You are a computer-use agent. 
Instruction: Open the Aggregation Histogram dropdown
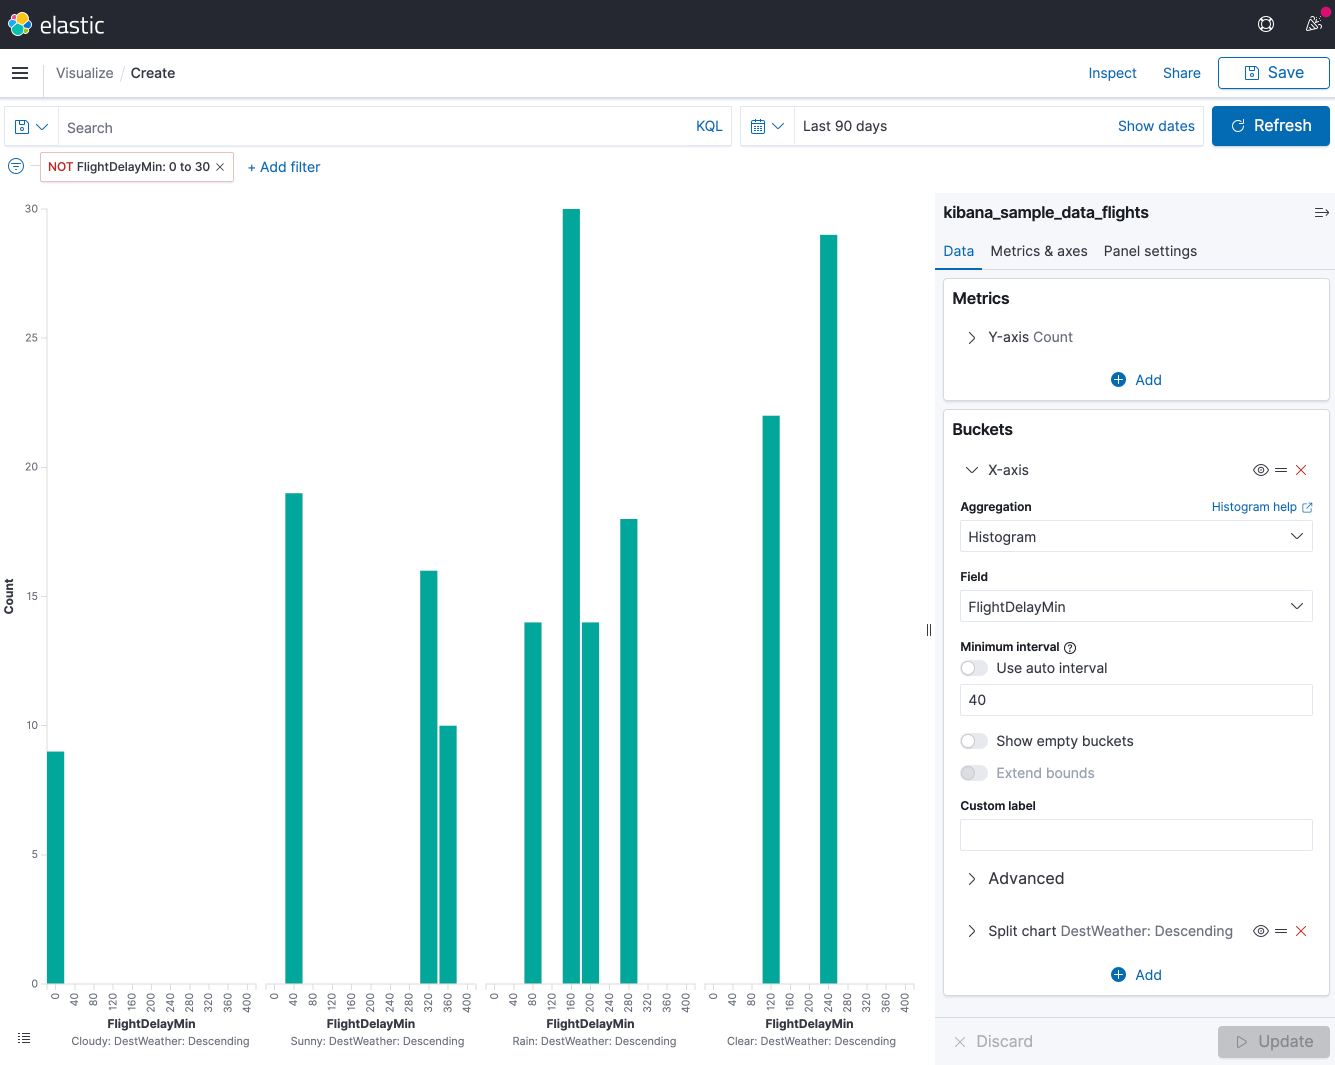[x=1136, y=537]
